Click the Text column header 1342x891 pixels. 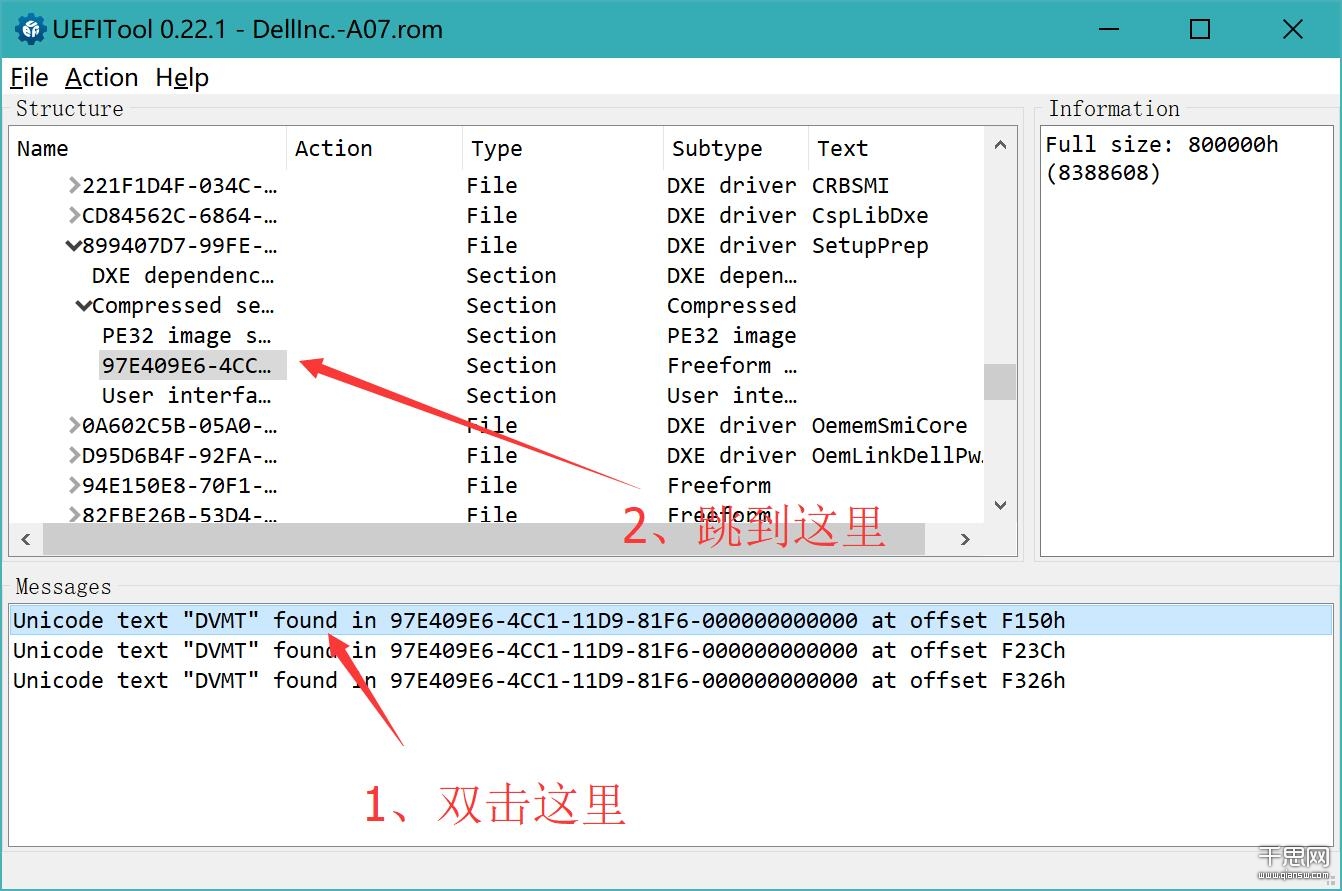895,149
